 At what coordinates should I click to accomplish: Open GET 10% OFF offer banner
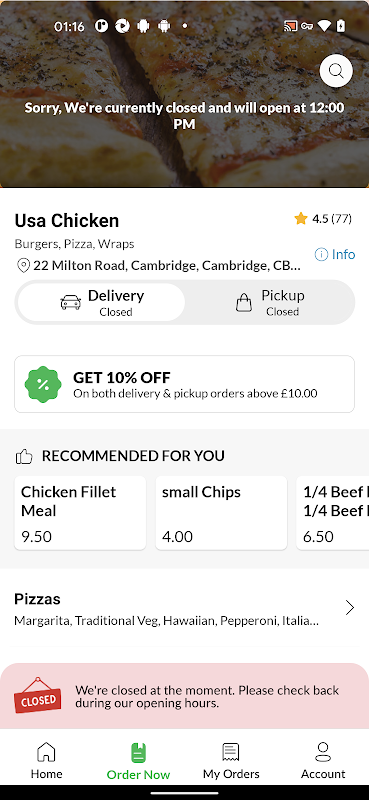point(184,384)
